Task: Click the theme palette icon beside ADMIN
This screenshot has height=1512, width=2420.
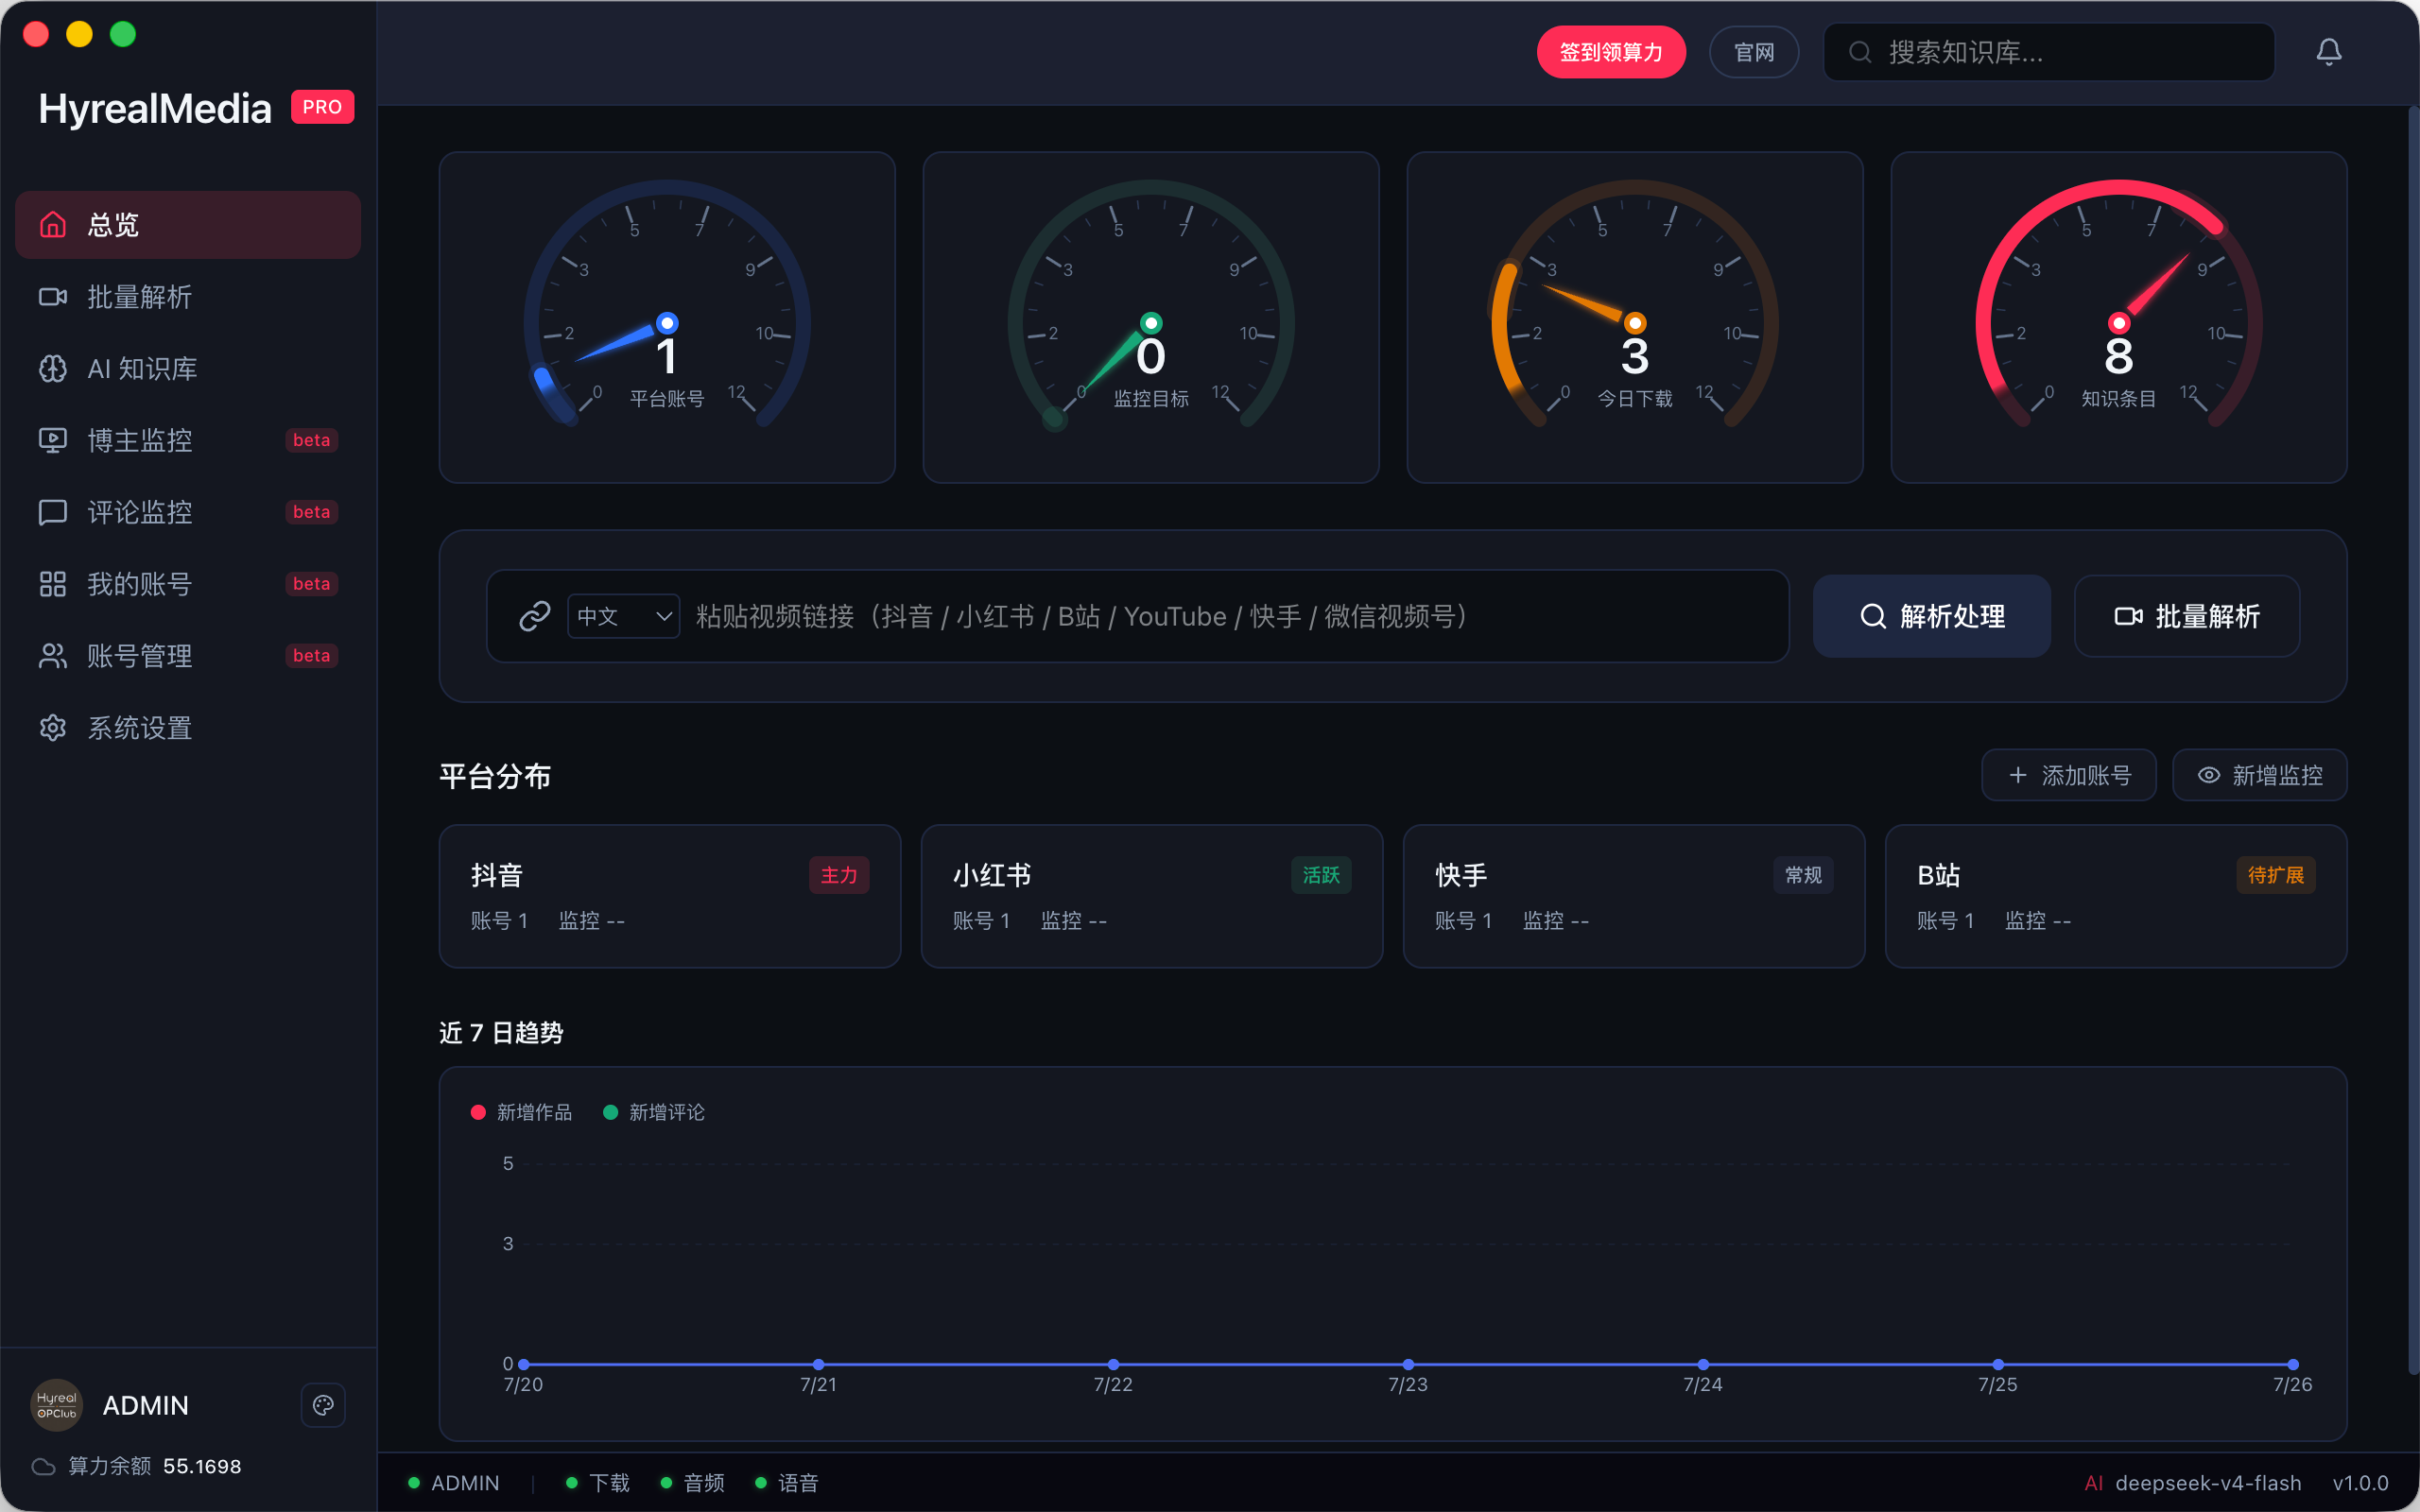Action: [x=323, y=1405]
